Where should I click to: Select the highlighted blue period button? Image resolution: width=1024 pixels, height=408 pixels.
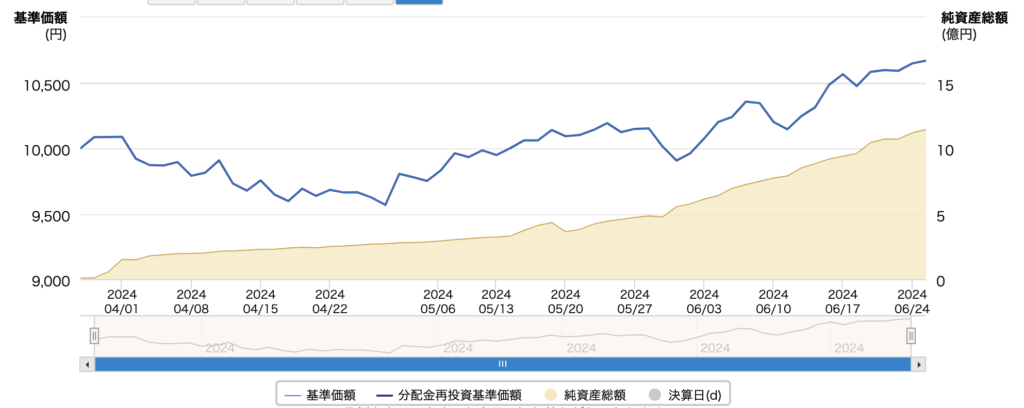pyautogui.click(x=419, y=2)
